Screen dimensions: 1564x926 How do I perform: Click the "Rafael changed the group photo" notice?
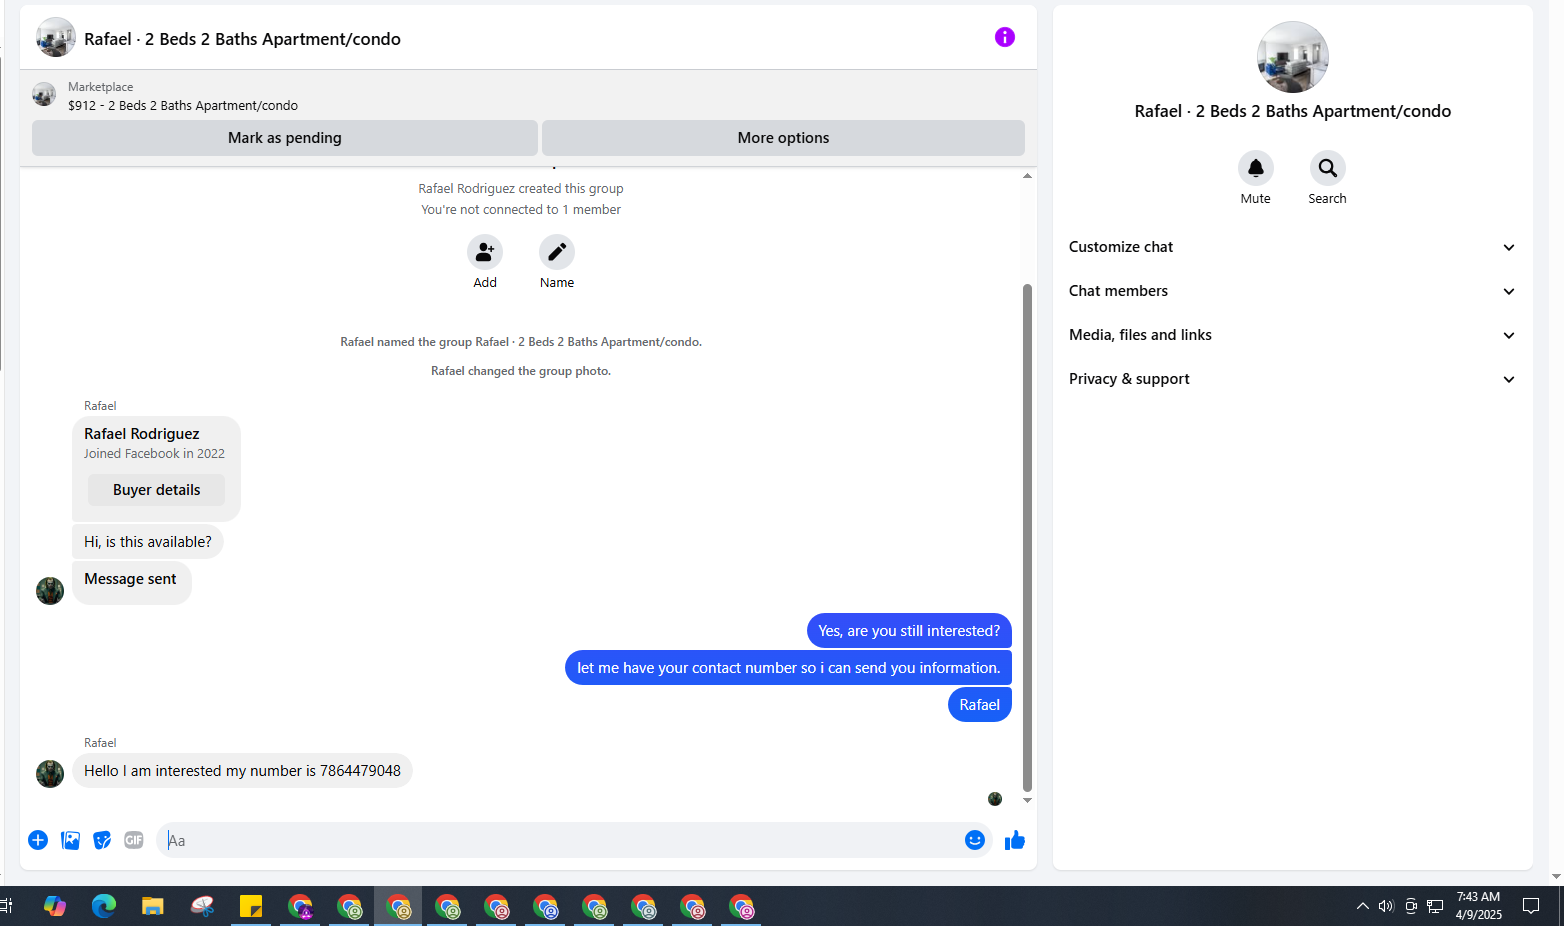tap(521, 371)
